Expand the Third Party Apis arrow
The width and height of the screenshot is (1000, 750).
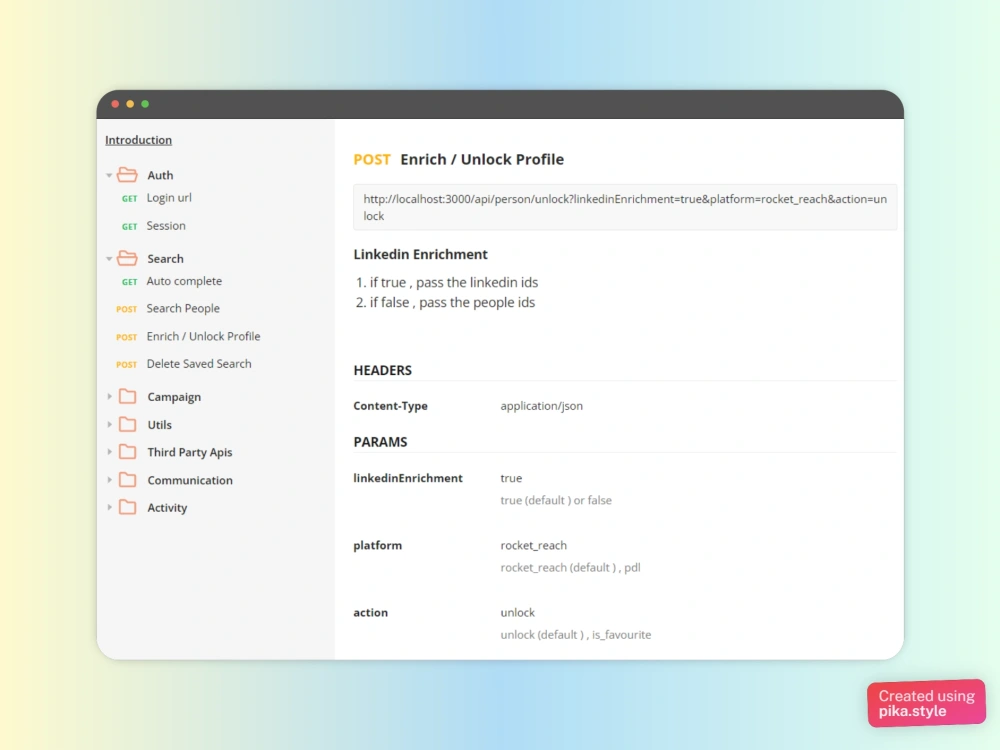pyautogui.click(x=109, y=452)
